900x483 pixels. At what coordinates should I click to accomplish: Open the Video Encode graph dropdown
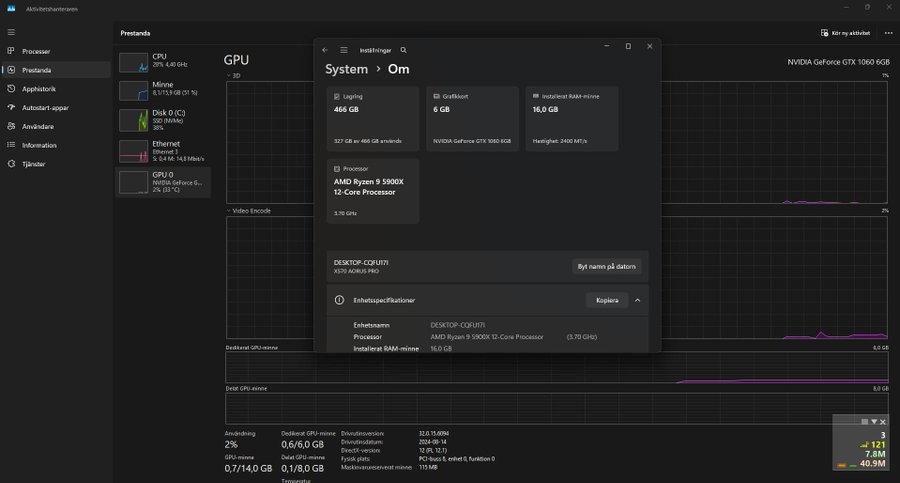pos(250,211)
